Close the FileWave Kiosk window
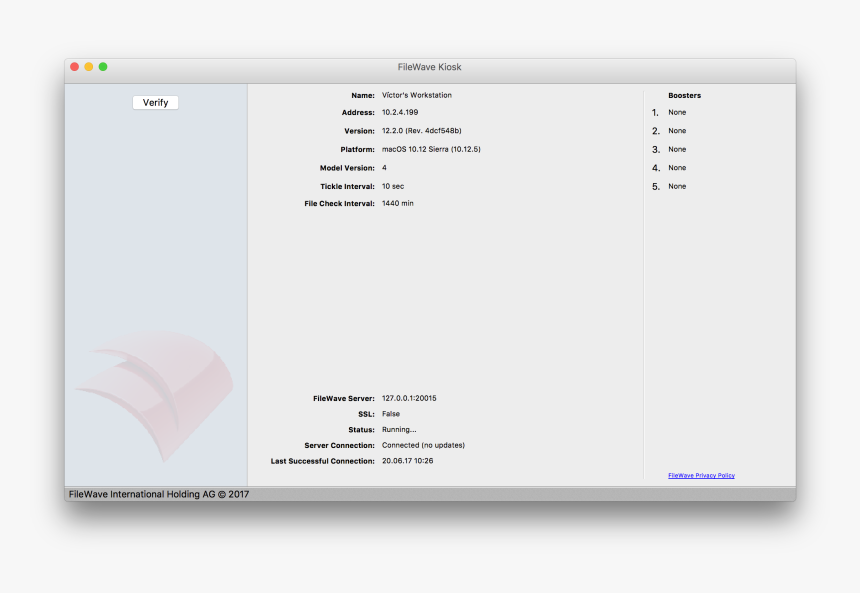This screenshot has width=860, height=593. tap(75, 67)
